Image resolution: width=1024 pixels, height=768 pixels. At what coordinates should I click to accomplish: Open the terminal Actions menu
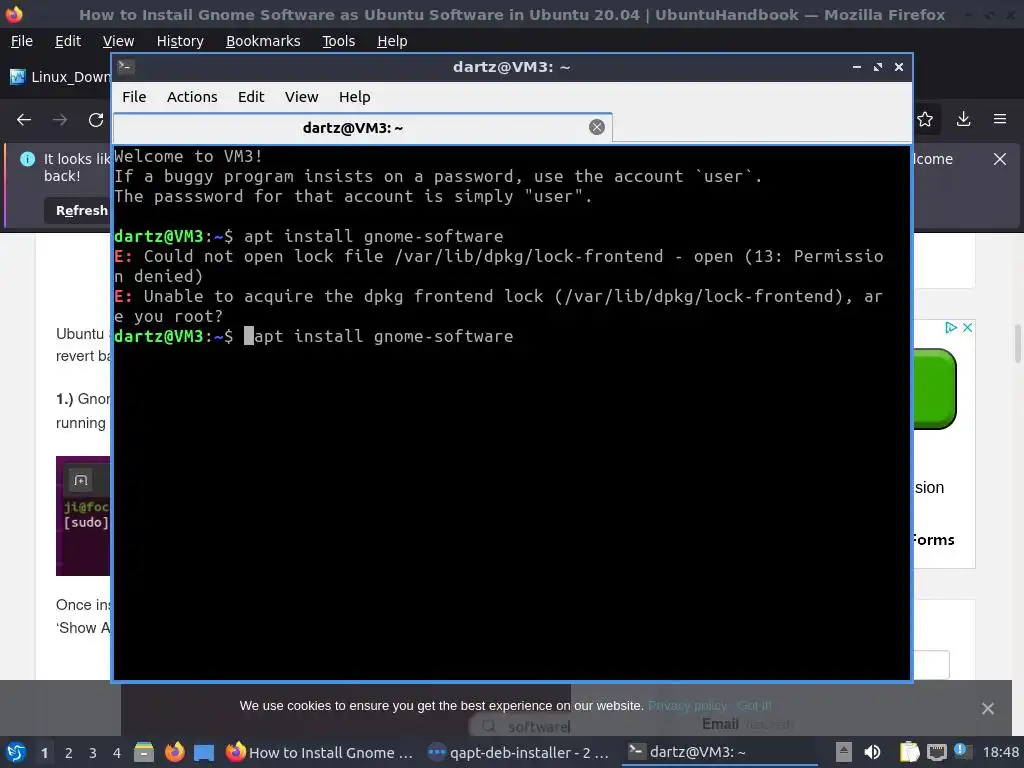pyautogui.click(x=192, y=97)
